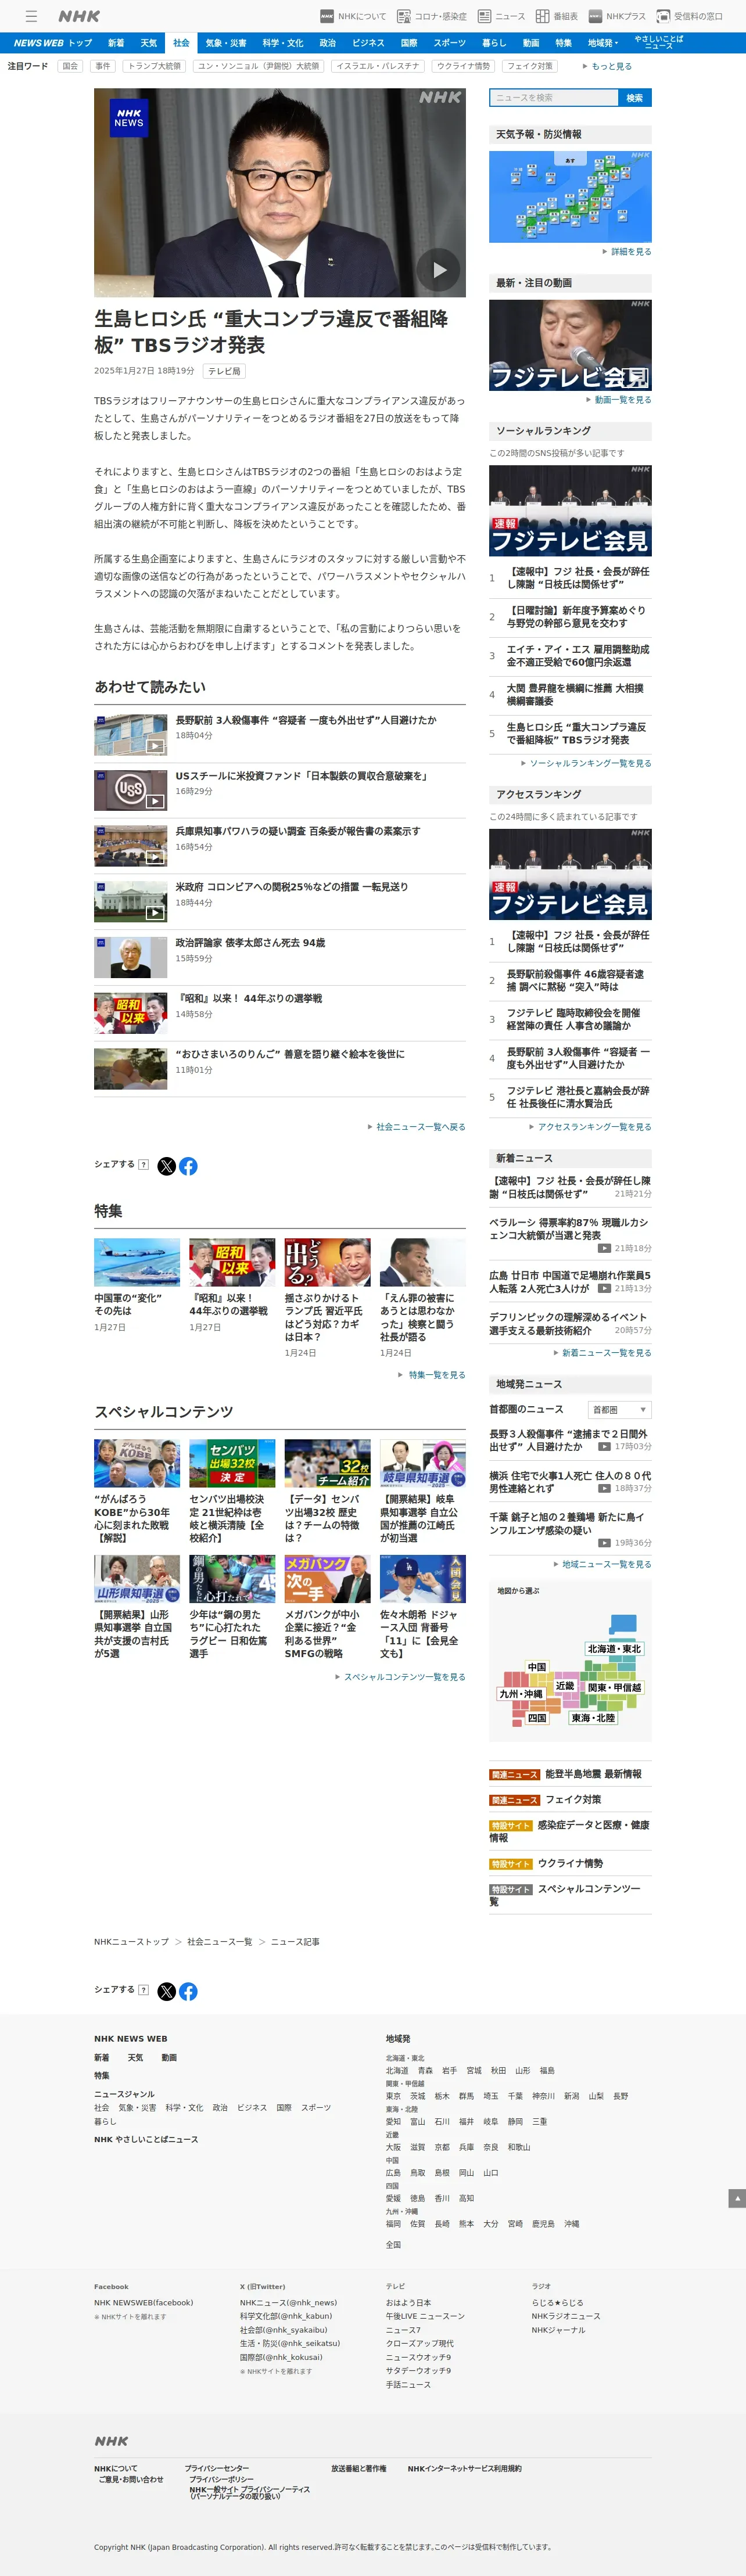746x2576 pixels.
Task: Click the フェイク対策 keyword tag
Action: 530,66
